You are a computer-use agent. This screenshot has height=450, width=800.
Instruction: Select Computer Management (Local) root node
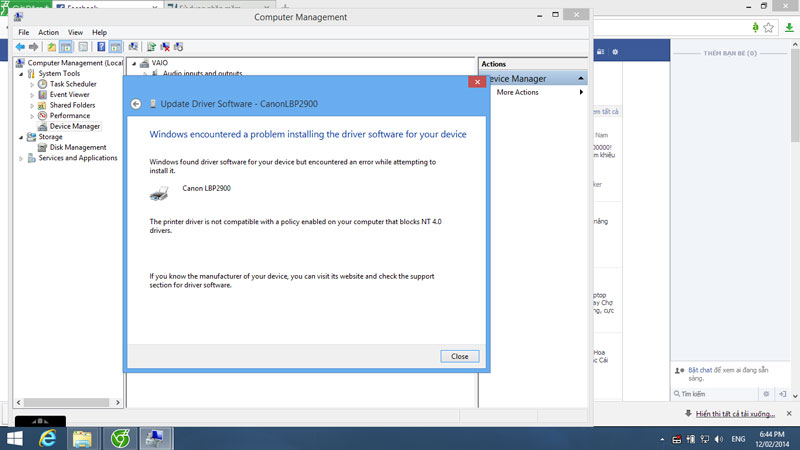point(75,63)
